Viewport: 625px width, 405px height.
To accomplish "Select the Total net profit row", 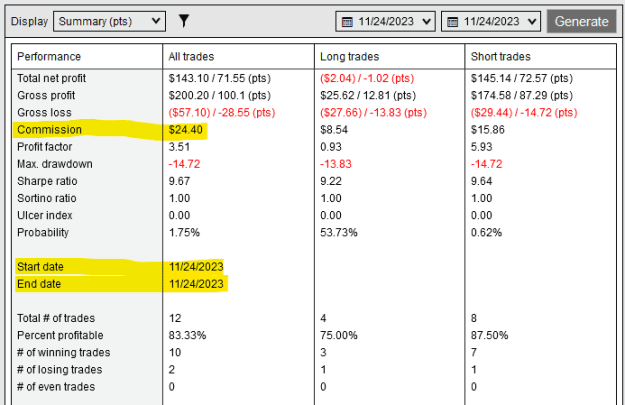I will (314, 78).
